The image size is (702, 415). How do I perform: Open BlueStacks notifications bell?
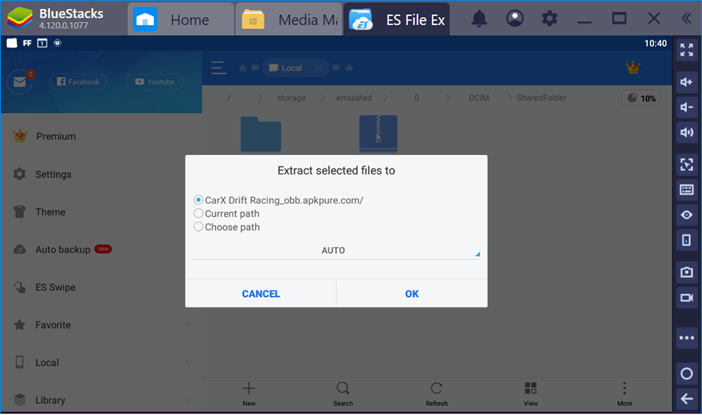pyautogui.click(x=479, y=18)
